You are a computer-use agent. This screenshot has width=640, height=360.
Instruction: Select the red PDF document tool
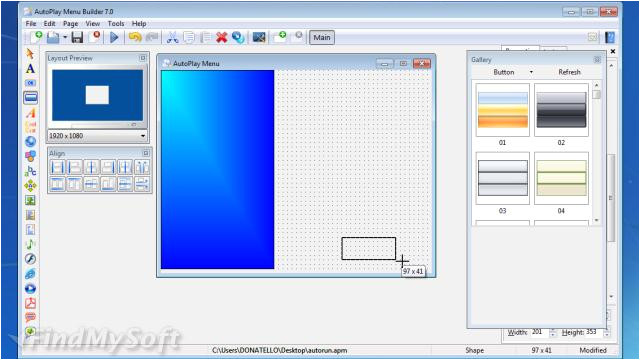tap(30, 303)
